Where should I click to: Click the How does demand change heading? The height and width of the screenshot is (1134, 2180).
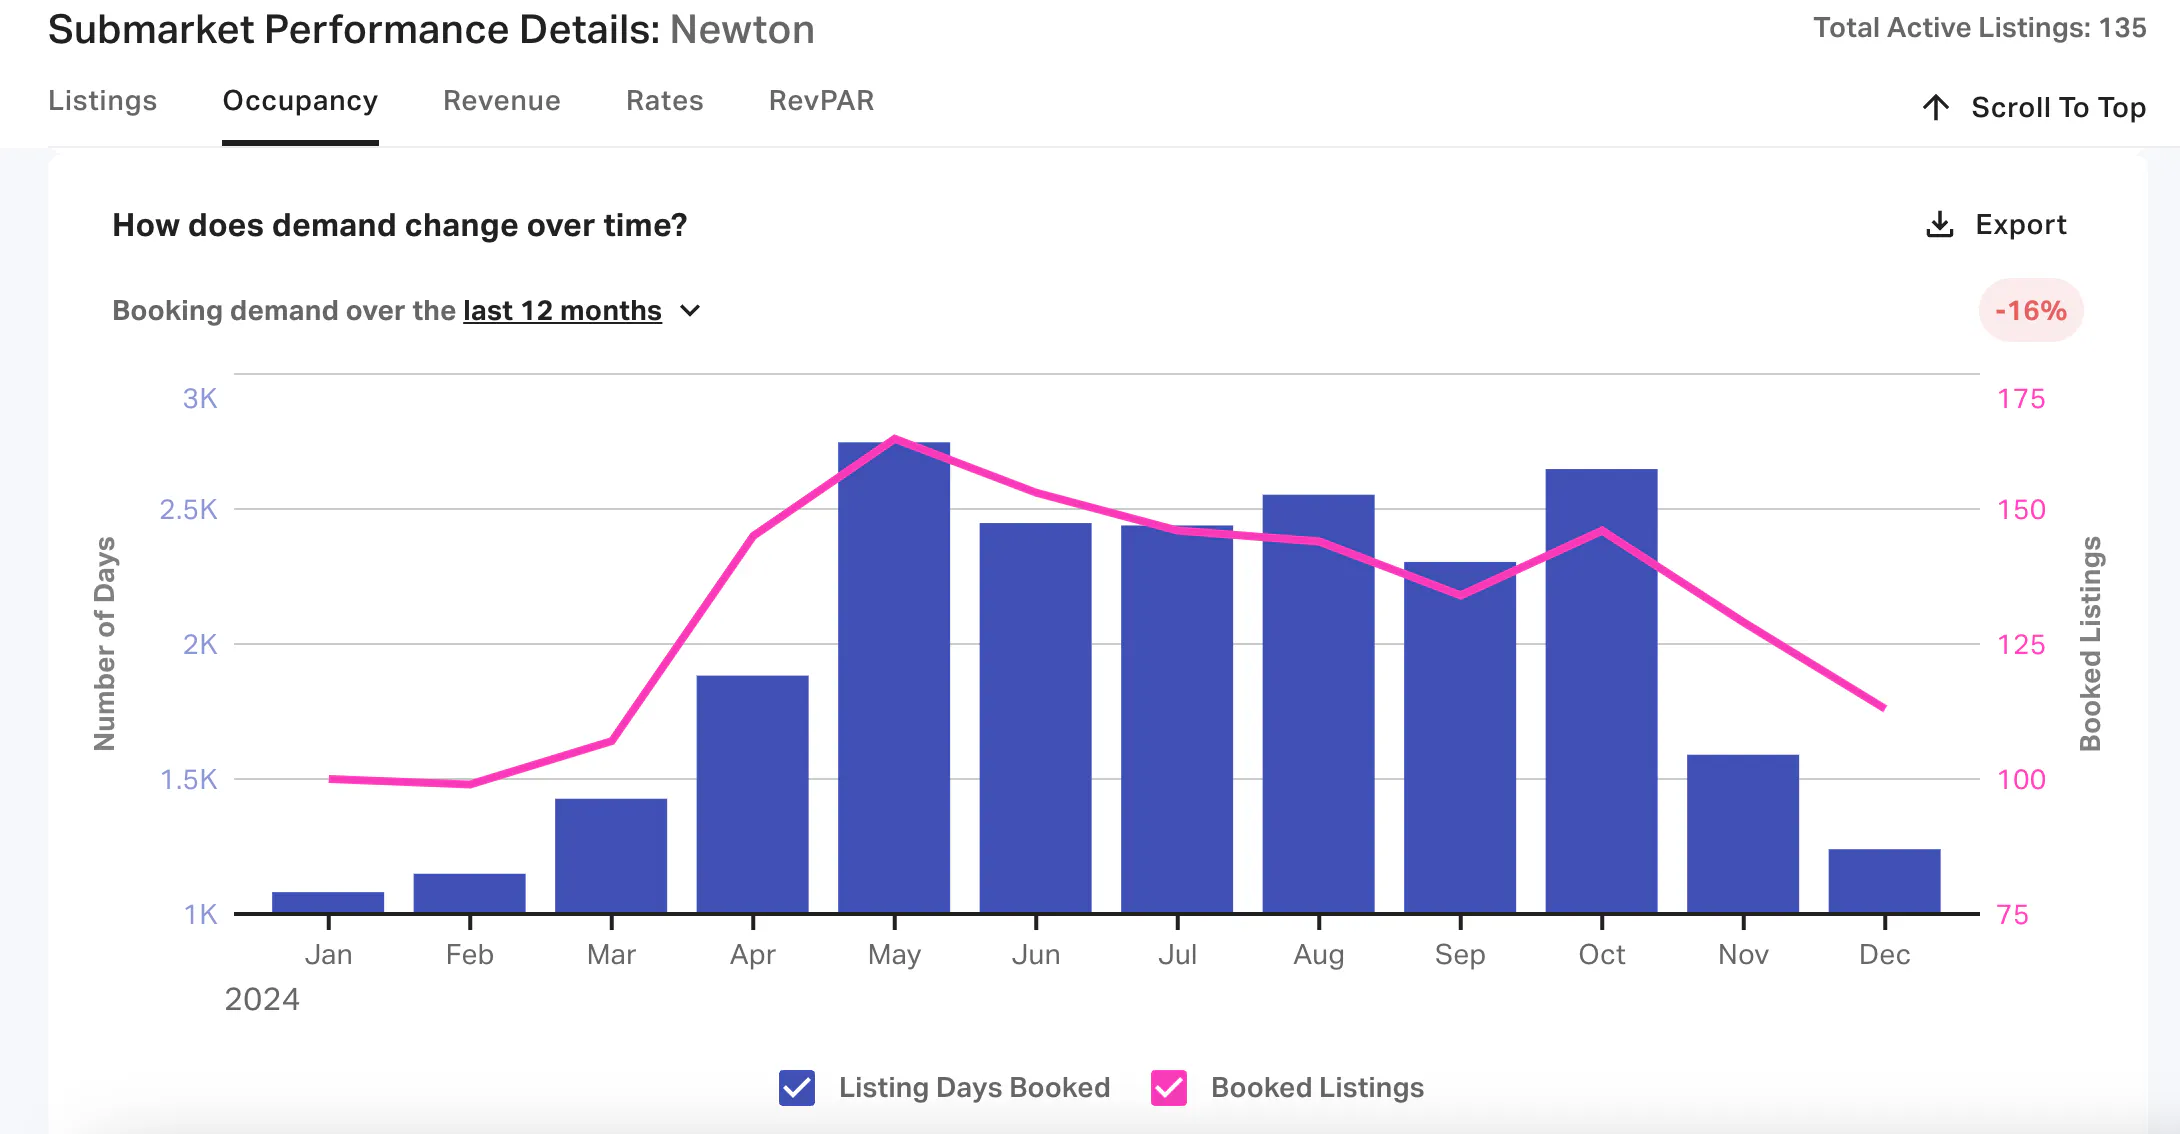400,226
